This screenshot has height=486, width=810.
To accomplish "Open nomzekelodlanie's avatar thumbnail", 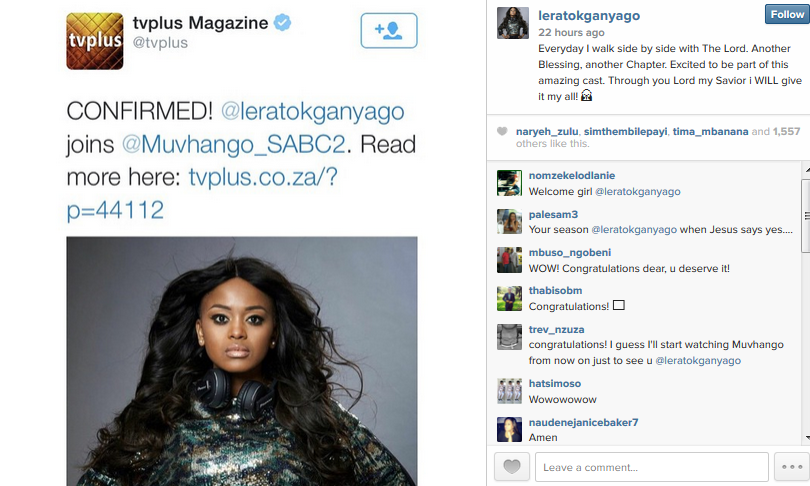I will click(x=509, y=183).
